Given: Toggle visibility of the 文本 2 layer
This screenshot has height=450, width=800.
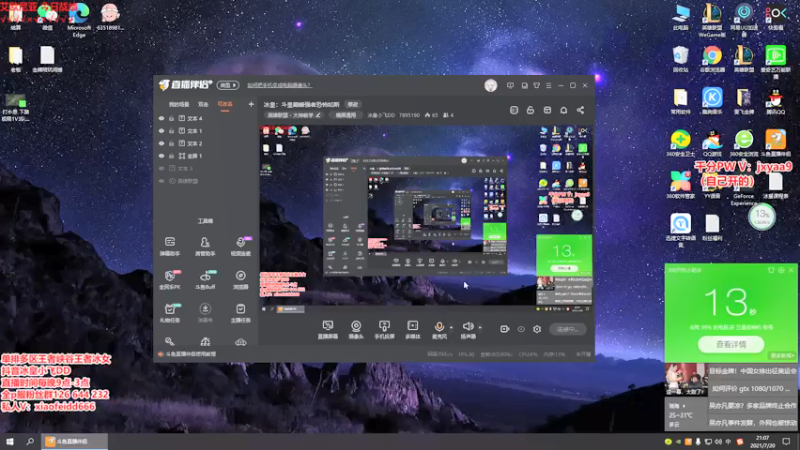Looking at the screenshot, I should (x=161, y=143).
